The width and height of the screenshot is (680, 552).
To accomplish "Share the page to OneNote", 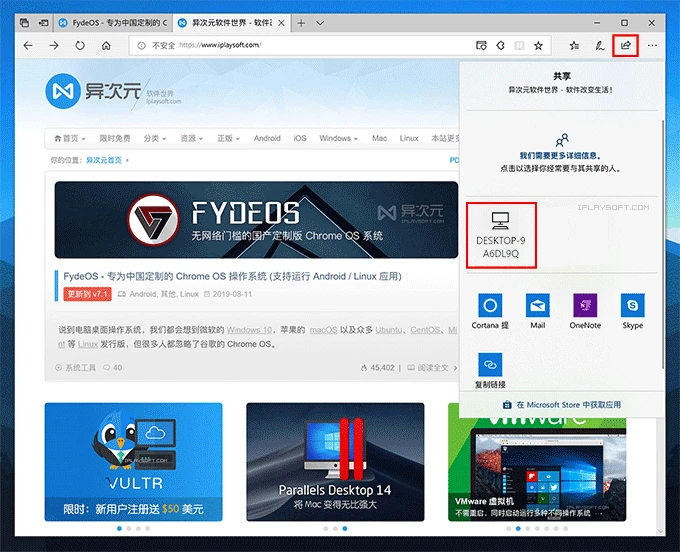I will (585, 308).
